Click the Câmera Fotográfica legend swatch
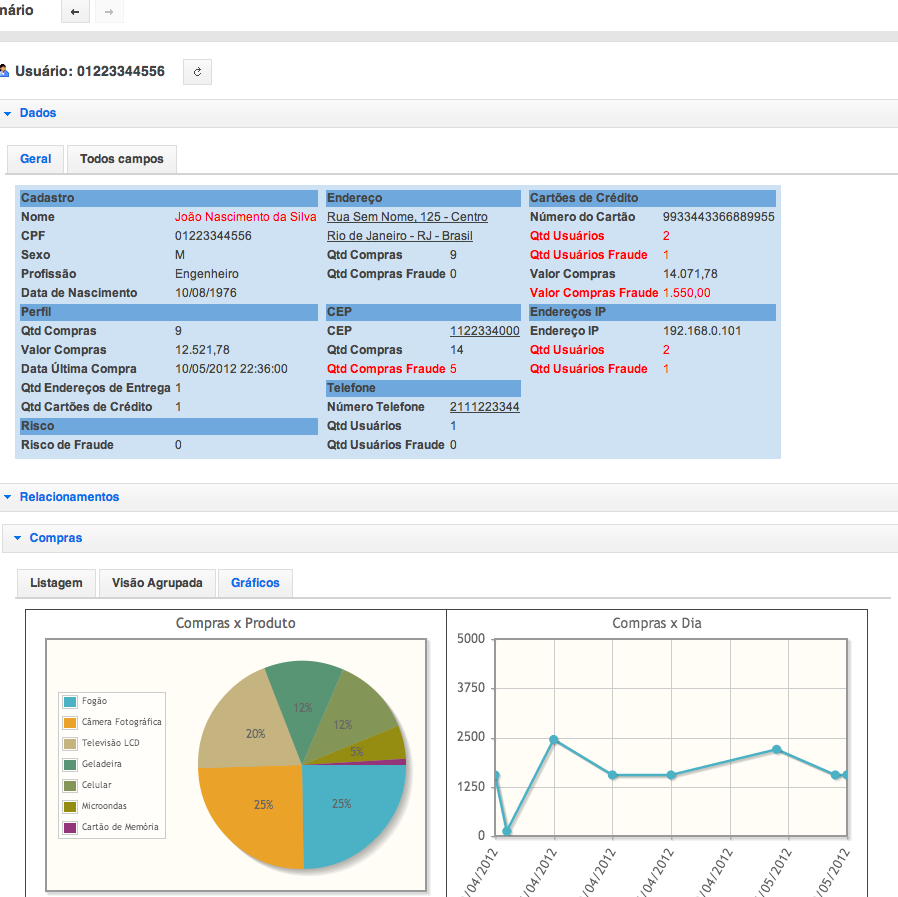The width and height of the screenshot is (898, 897). (70, 723)
